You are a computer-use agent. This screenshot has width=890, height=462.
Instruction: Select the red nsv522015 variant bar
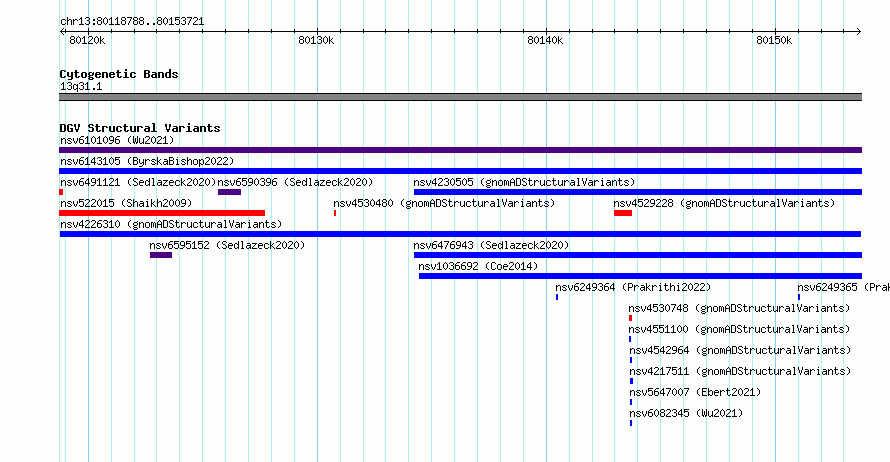click(x=162, y=213)
